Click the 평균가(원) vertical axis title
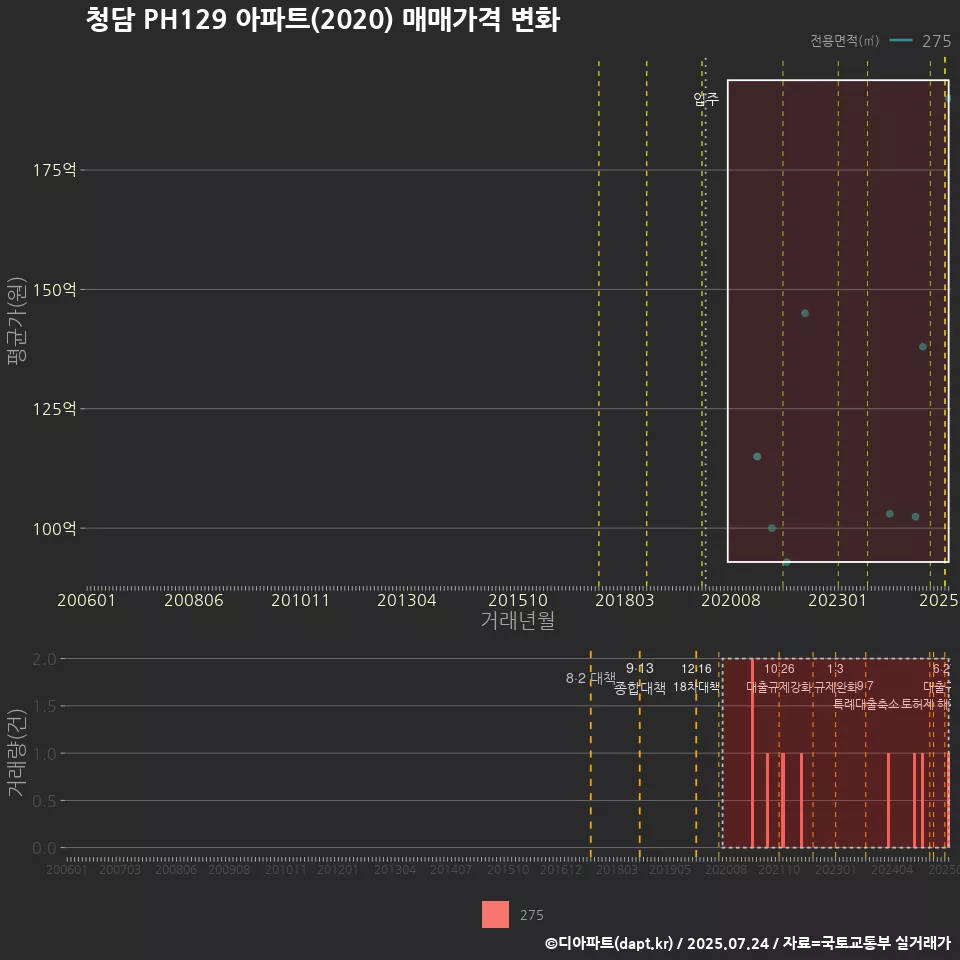 [x=17, y=321]
